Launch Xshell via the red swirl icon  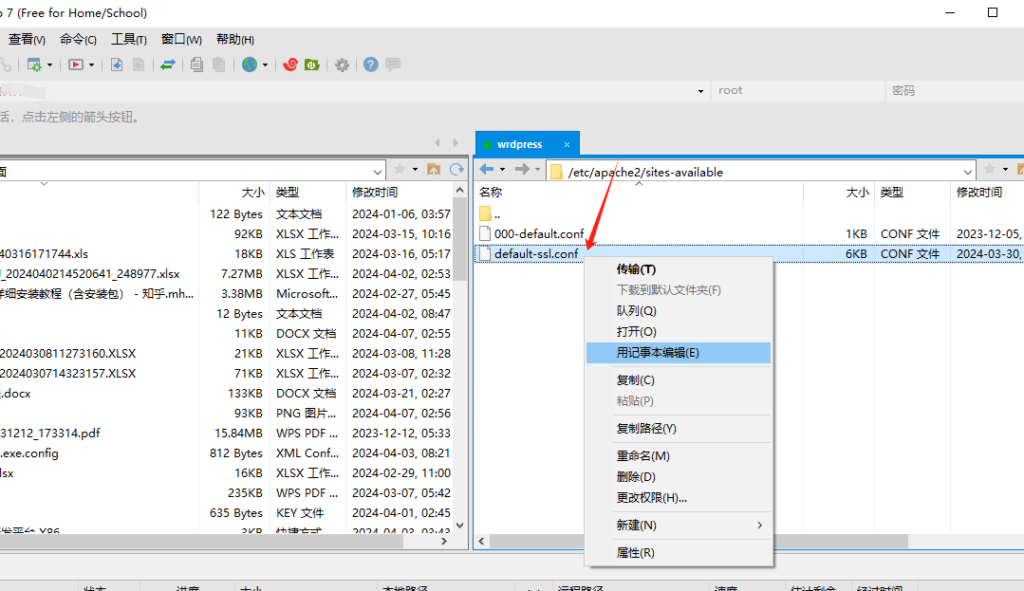pos(290,65)
